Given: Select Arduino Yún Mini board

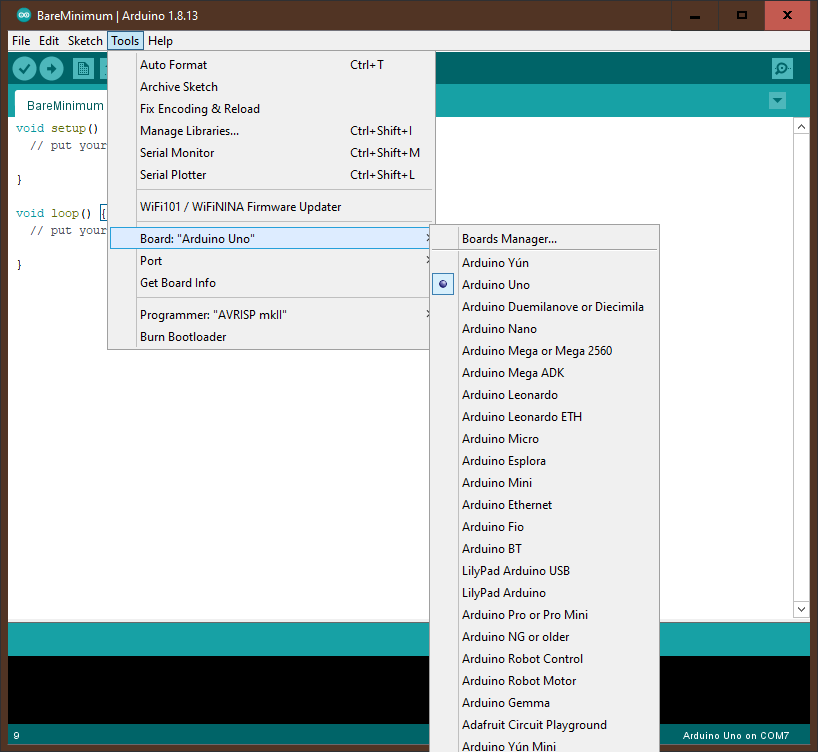Looking at the screenshot, I should (x=545, y=745).
